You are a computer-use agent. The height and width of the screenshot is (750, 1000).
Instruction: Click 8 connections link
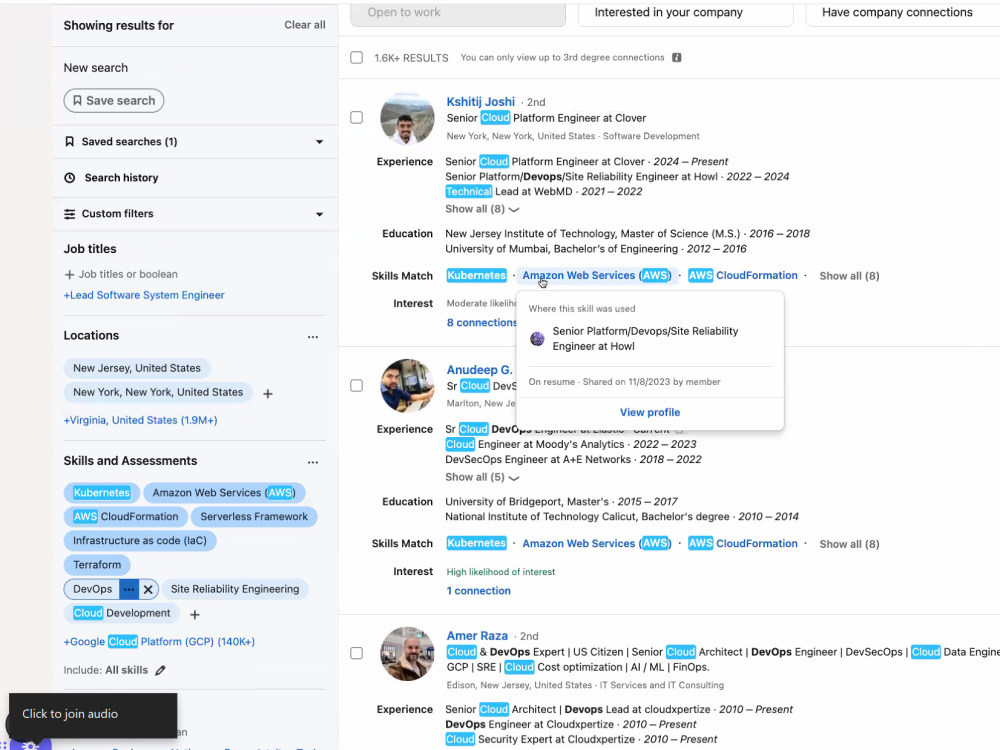click(482, 323)
